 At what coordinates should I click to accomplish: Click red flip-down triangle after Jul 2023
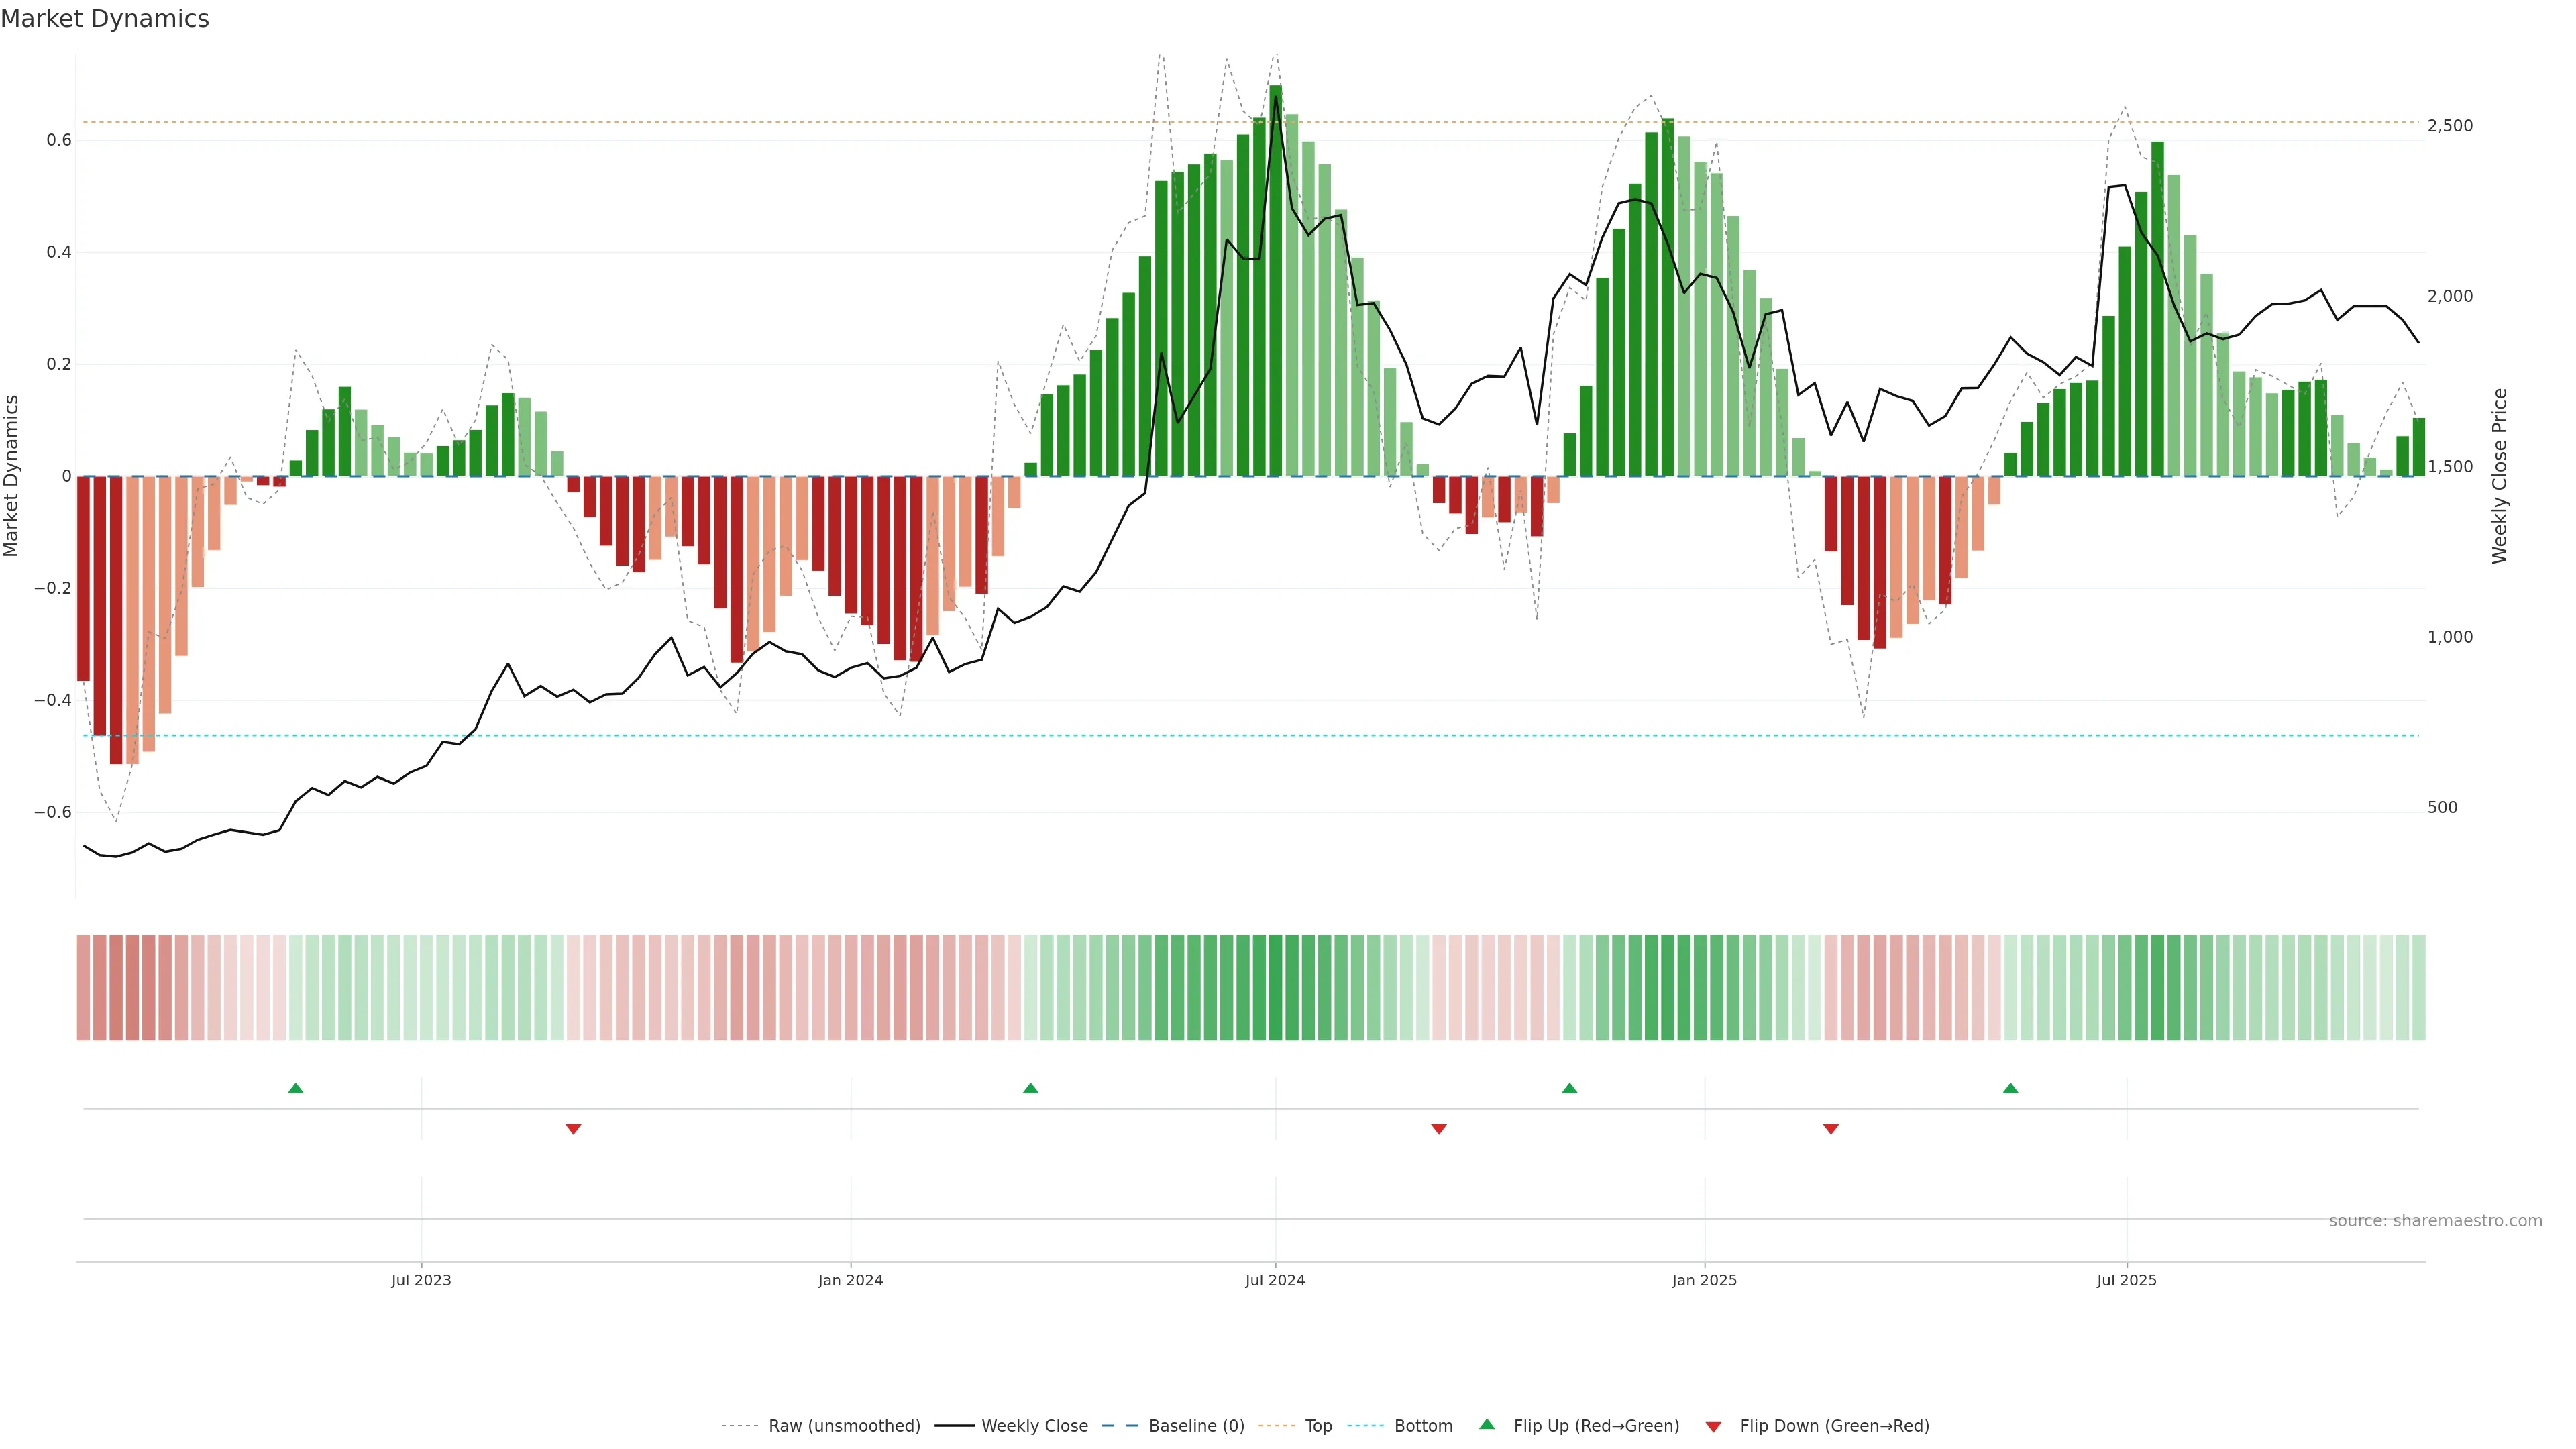573,1129
